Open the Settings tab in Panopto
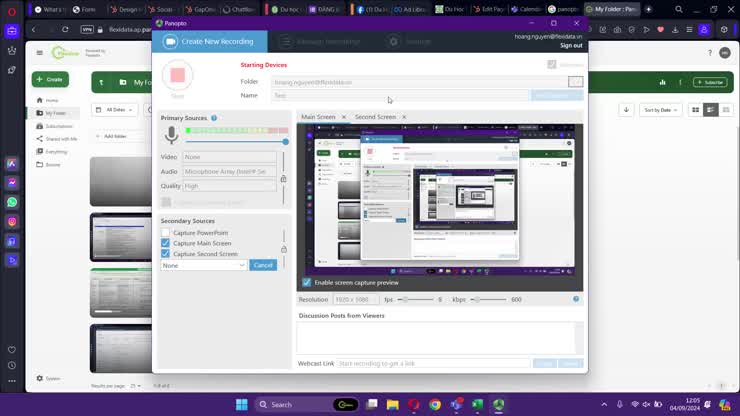Viewport: 740px width, 416px height. 410,42
